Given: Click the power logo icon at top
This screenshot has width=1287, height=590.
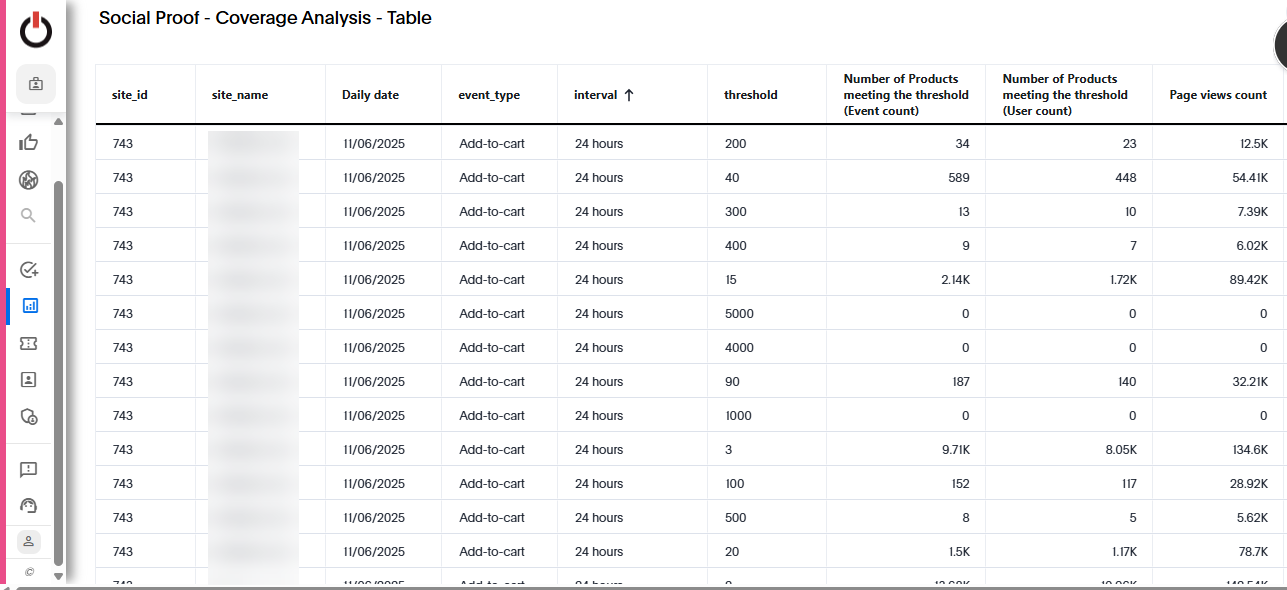Looking at the screenshot, I should click(36, 31).
